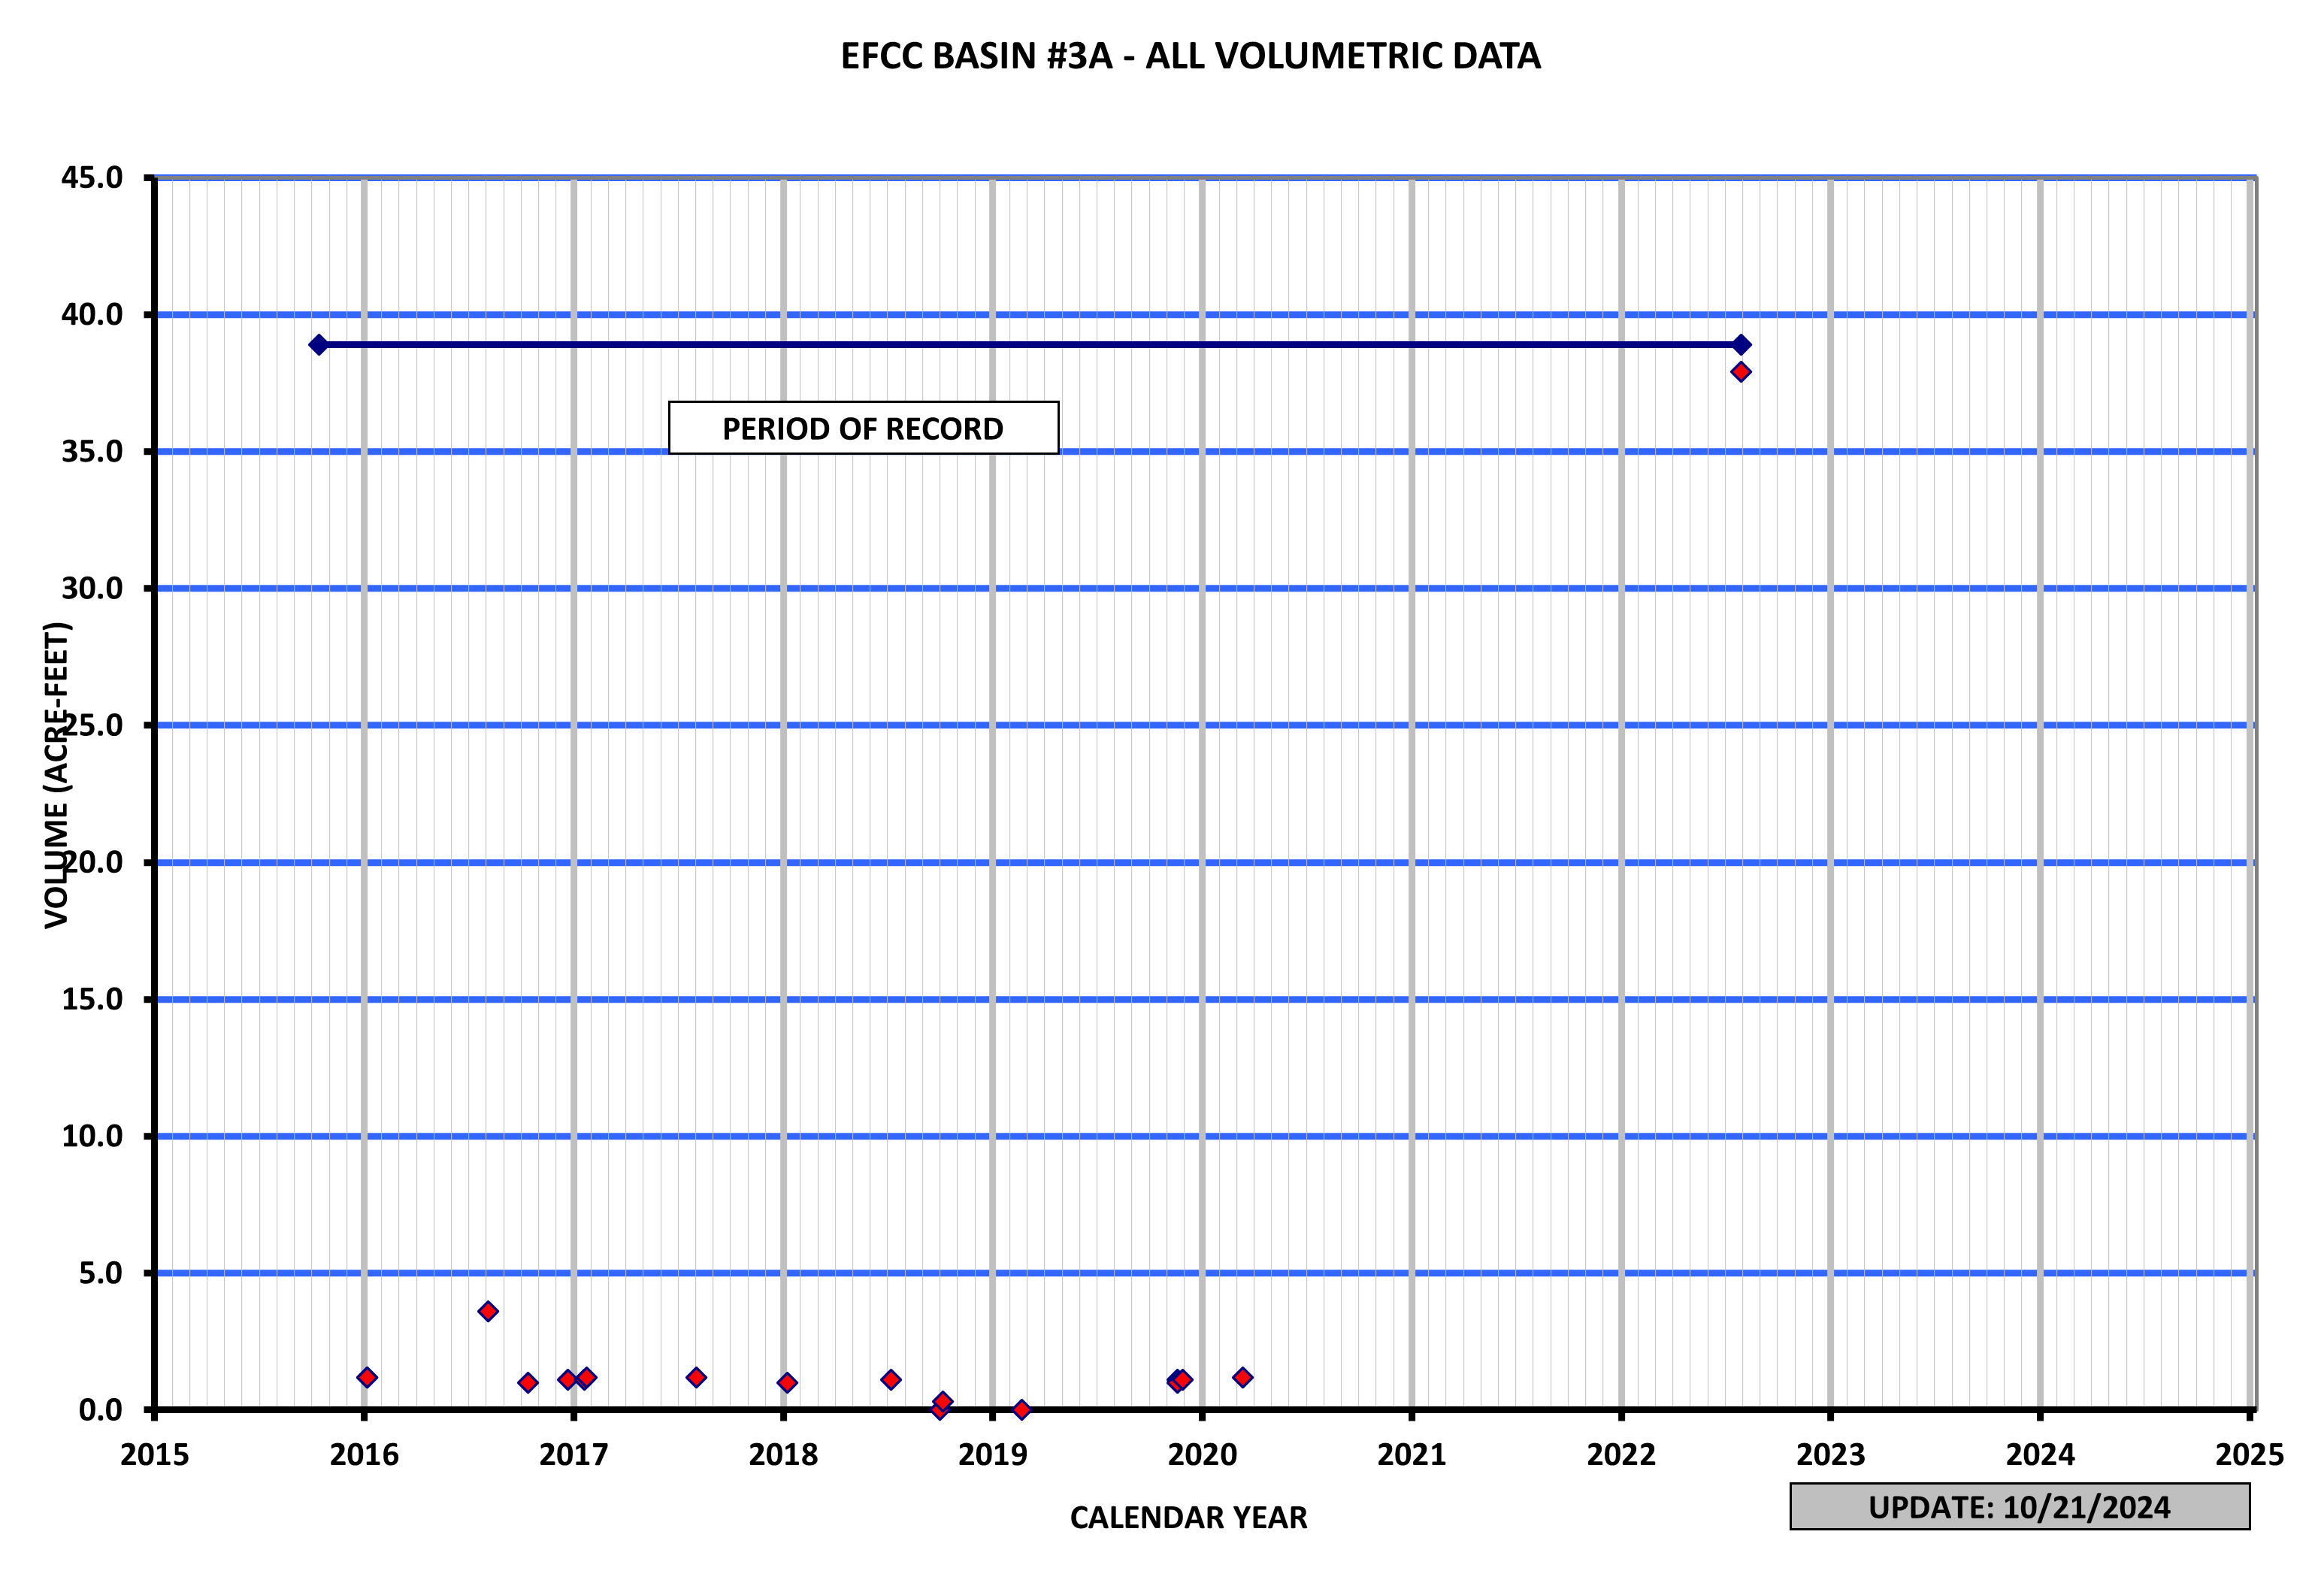Click the 2024 x-axis label
Screen dimensions: 2324x1577
point(2040,1454)
